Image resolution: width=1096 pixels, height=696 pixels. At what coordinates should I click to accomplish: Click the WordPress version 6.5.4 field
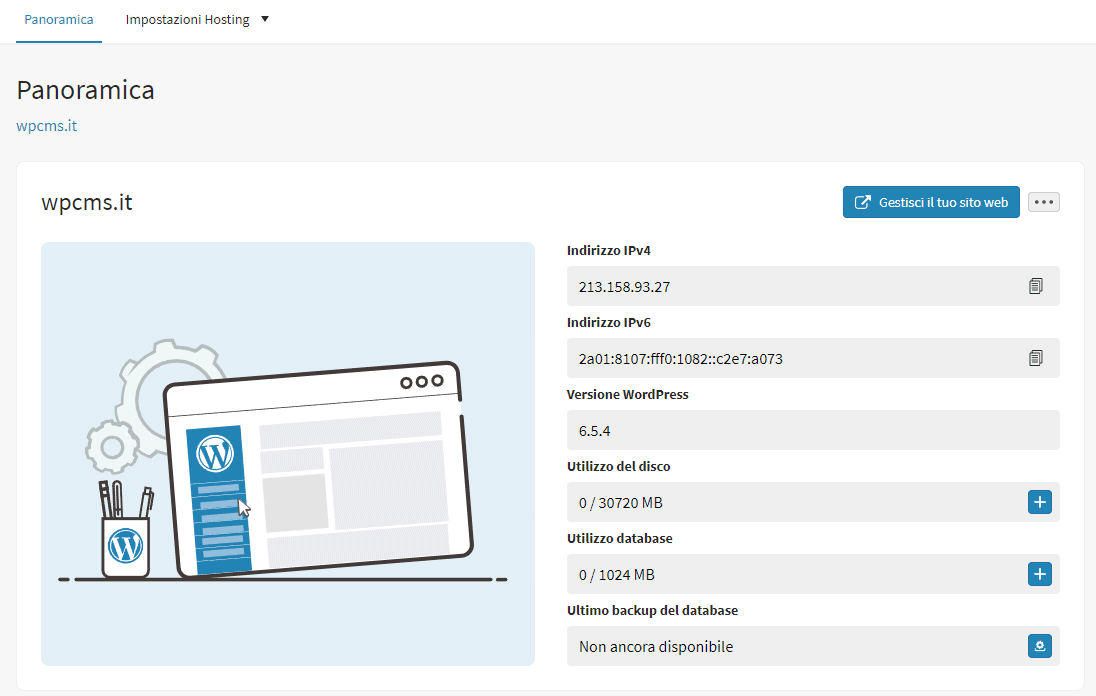click(x=813, y=430)
